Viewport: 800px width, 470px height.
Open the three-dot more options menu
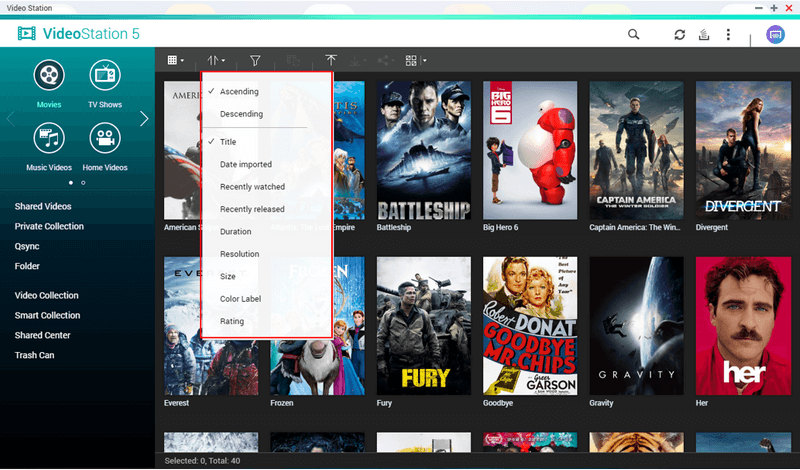(x=728, y=34)
